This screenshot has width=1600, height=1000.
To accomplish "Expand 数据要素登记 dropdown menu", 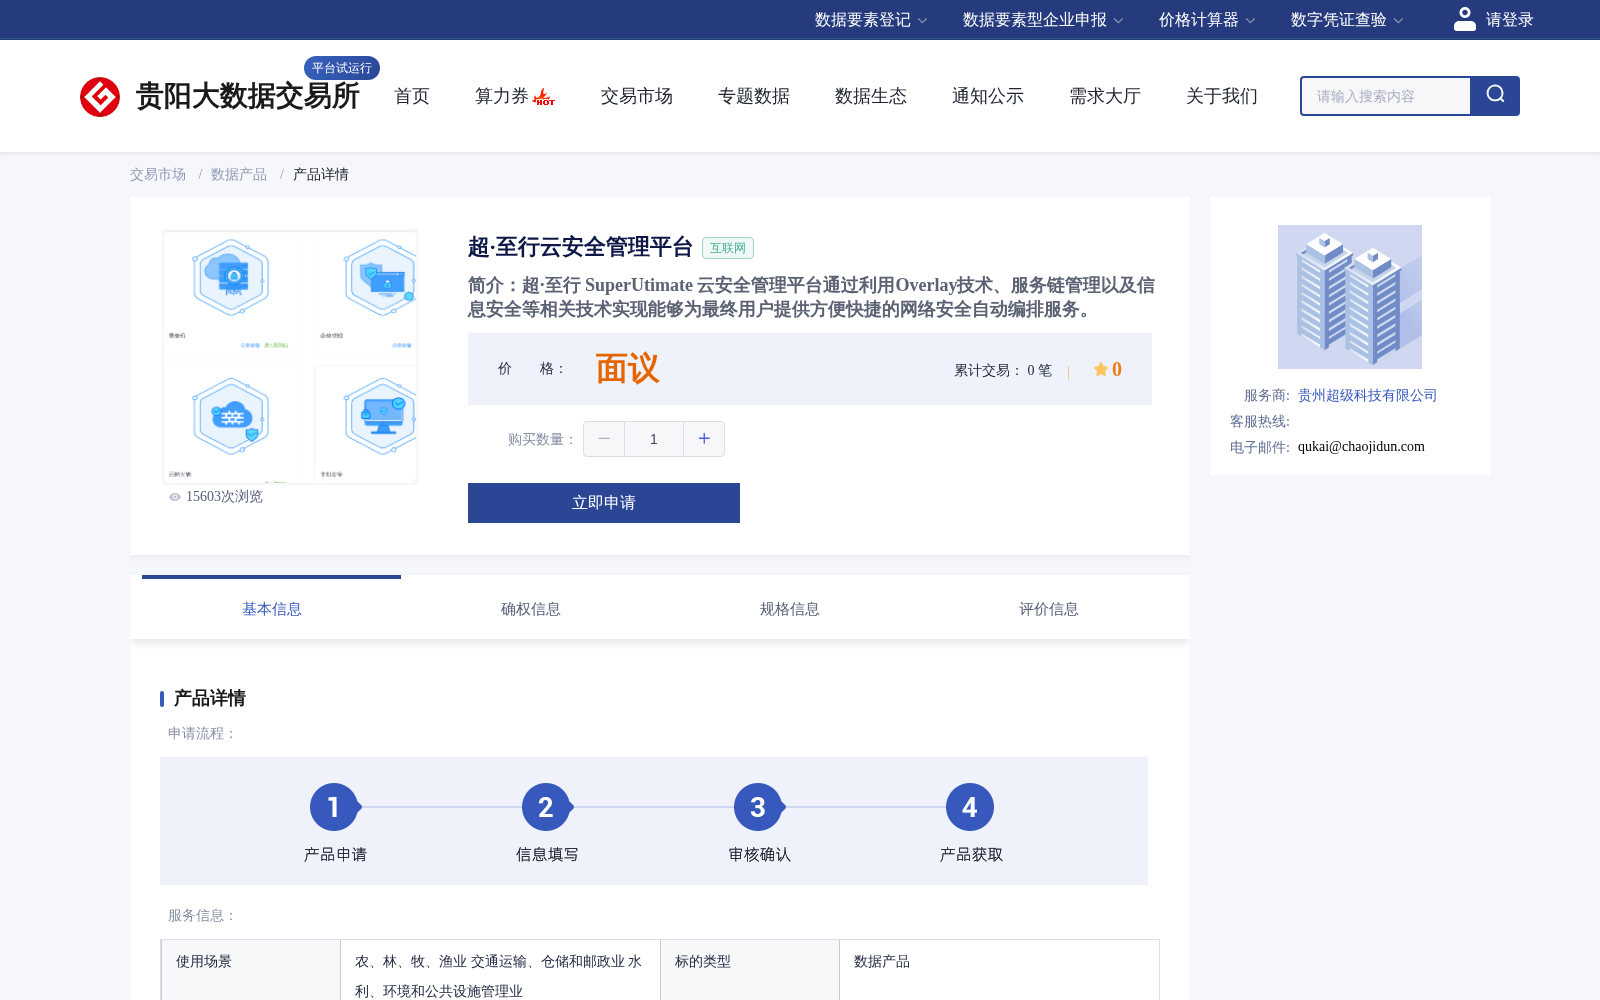I will click(871, 20).
